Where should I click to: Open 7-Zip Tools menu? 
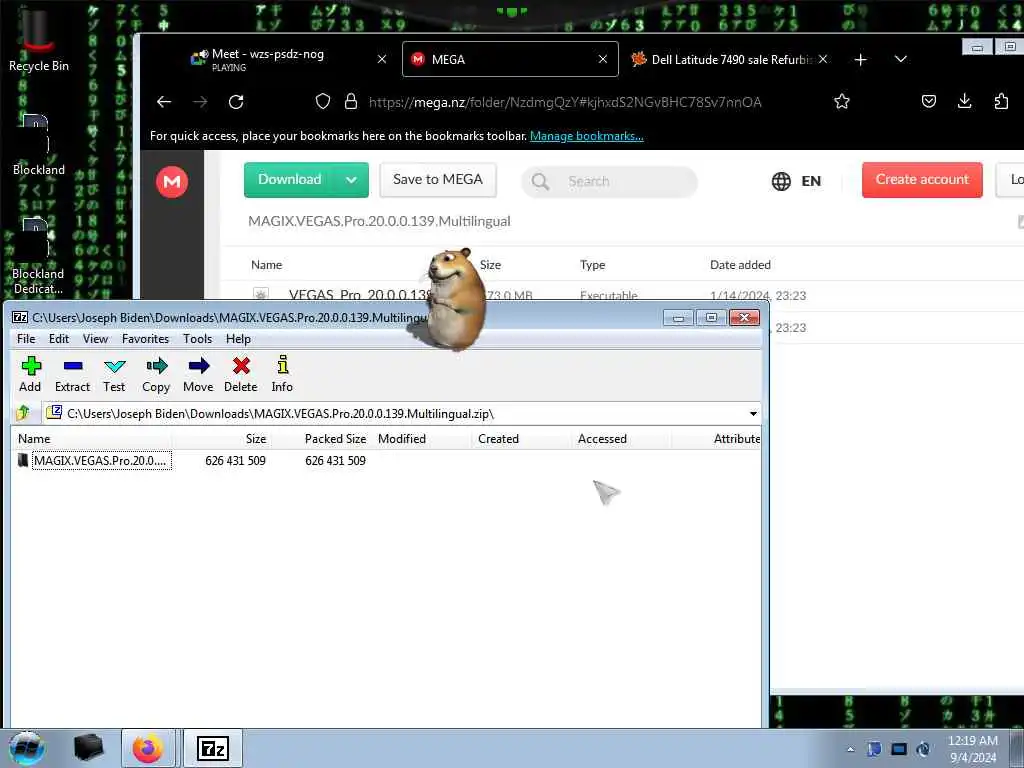pyautogui.click(x=197, y=338)
